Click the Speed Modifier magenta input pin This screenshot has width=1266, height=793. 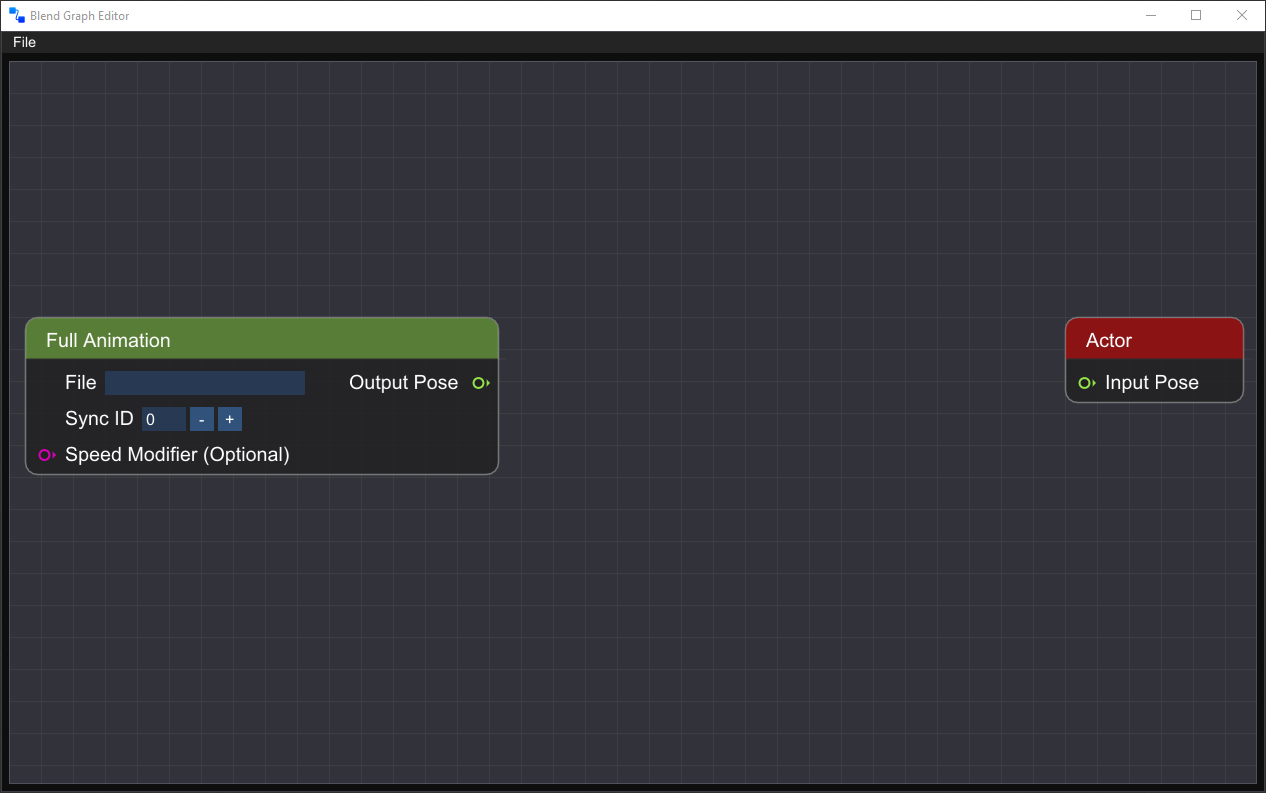pos(47,455)
